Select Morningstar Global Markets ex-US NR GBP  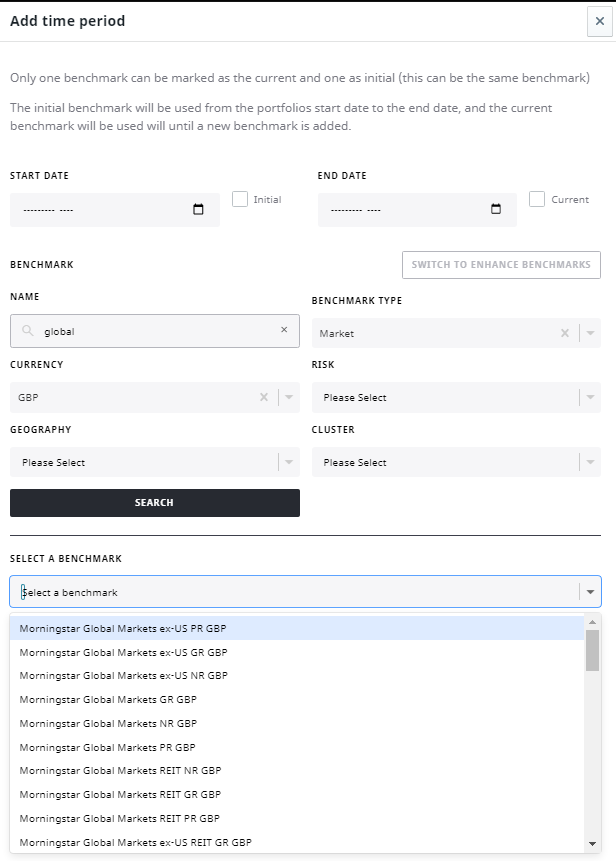point(296,676)
